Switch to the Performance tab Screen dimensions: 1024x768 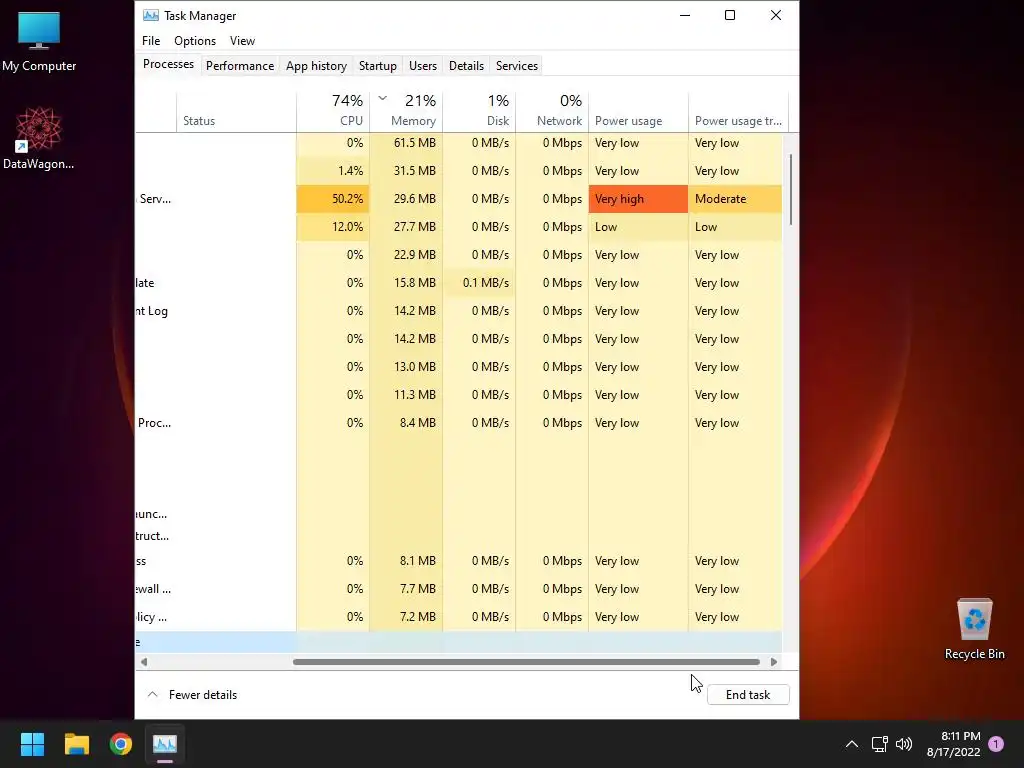240,66
